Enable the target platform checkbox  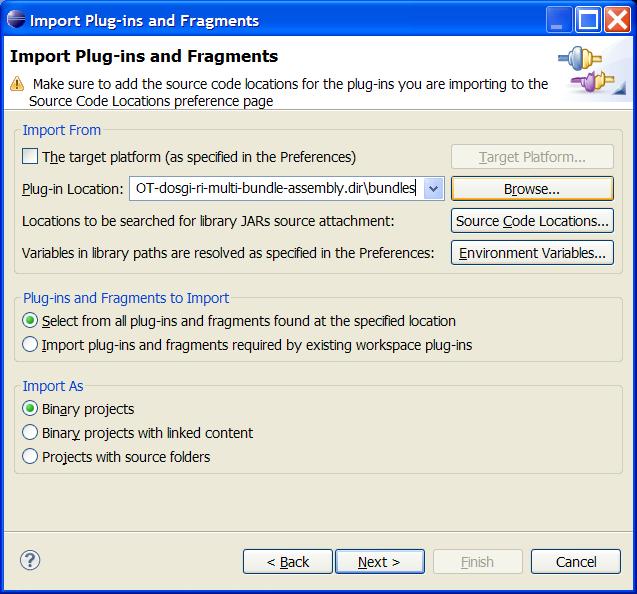[30, 157]
